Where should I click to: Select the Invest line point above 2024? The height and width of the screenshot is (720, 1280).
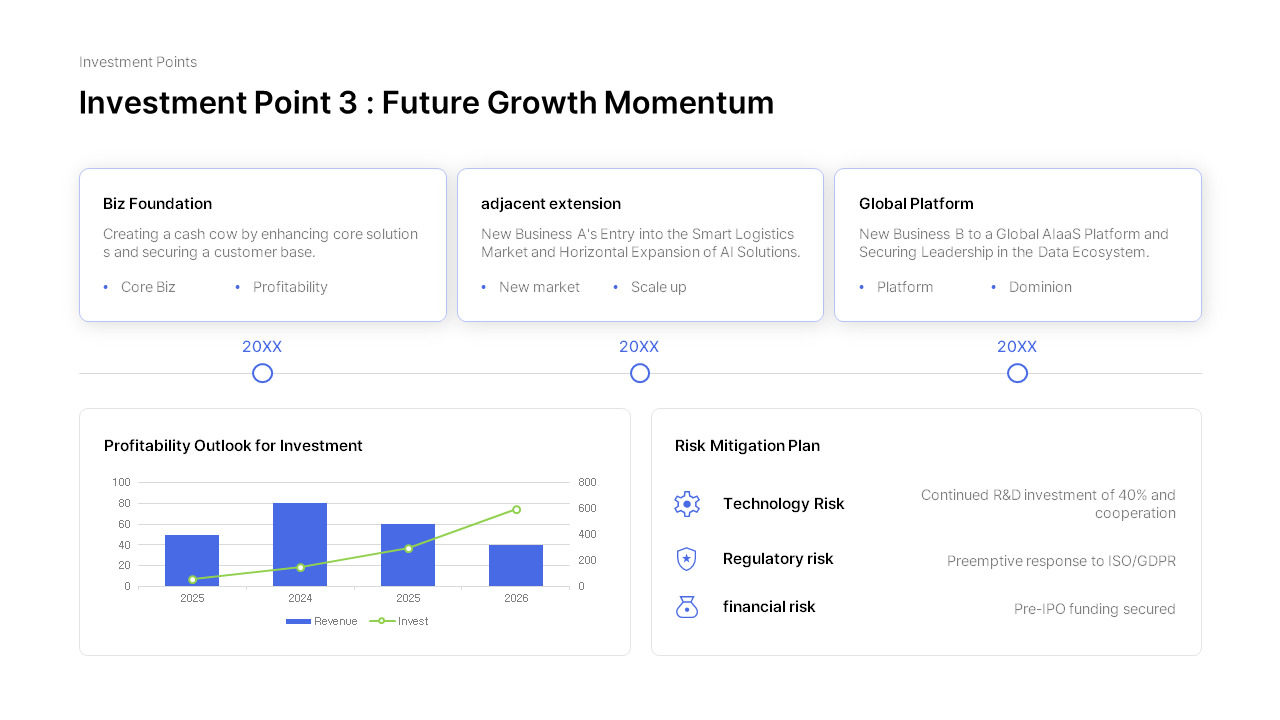pyautogui.click(x=300, y=567)
